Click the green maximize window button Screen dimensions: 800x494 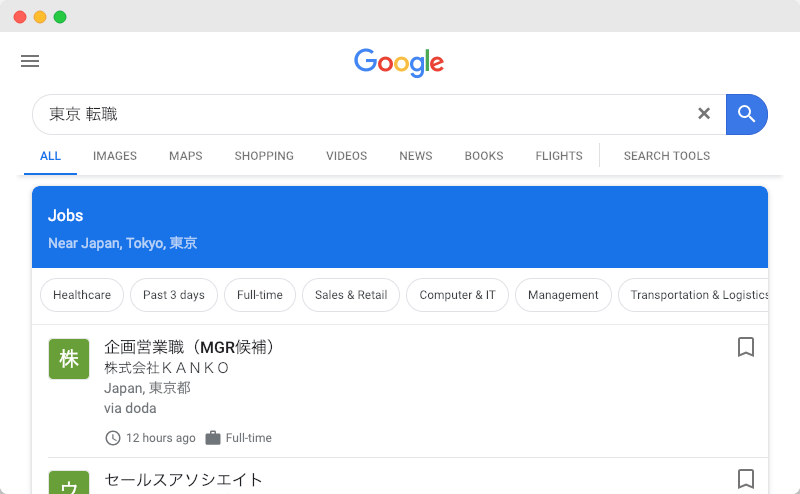60,17
